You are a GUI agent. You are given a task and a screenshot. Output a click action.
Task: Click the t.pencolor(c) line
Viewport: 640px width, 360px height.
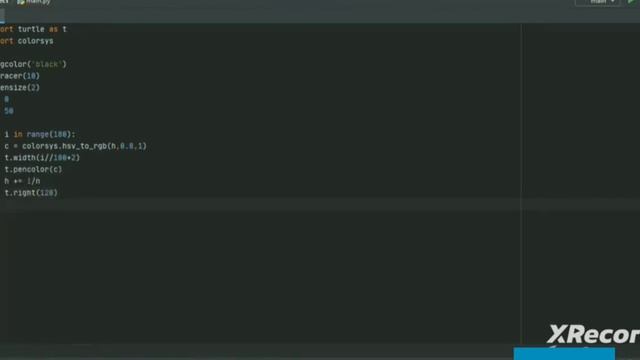33,169
